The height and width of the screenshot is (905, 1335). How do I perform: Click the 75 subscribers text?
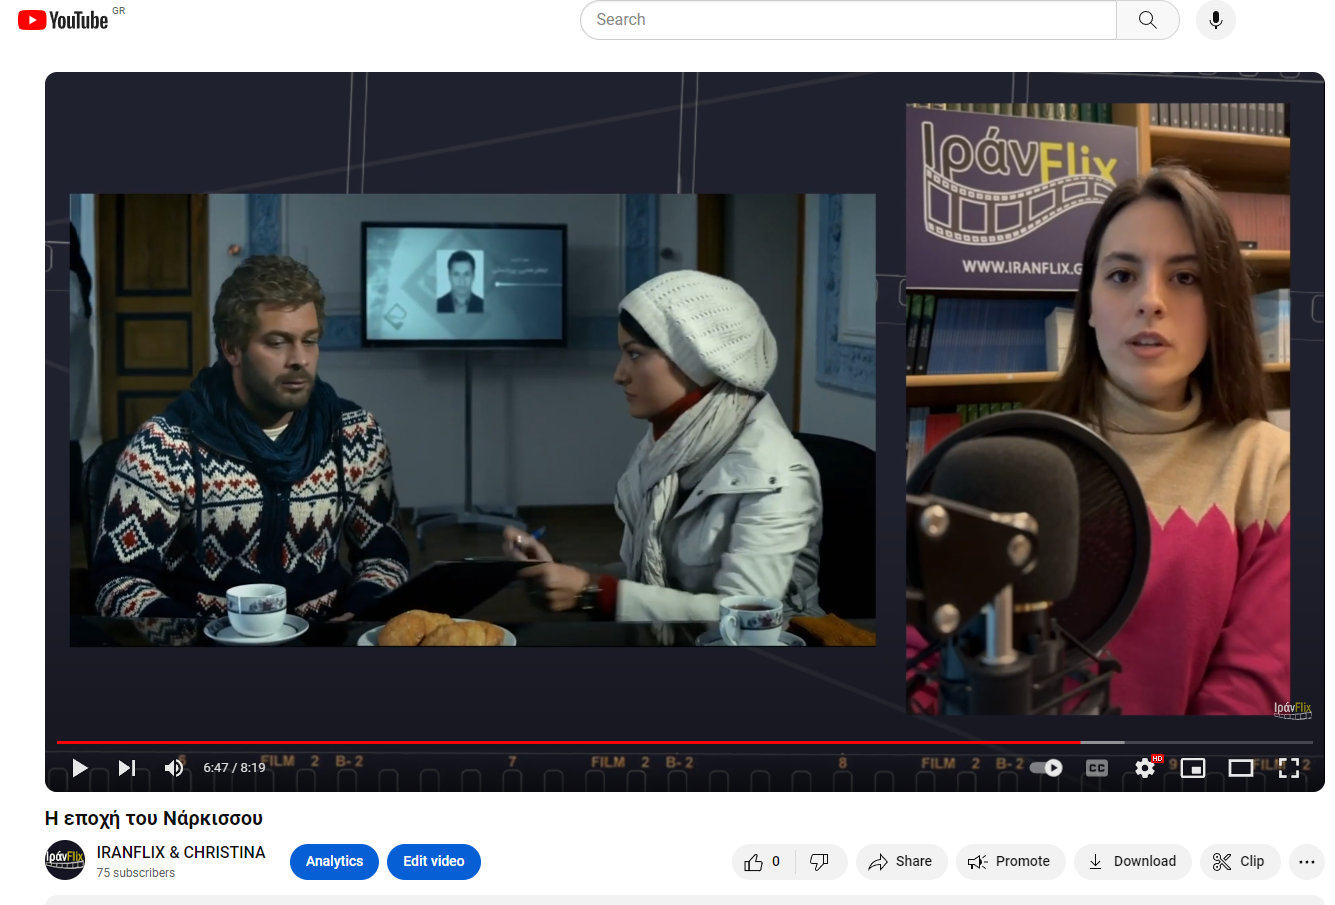pyautogui.click(x=136, y=873)
